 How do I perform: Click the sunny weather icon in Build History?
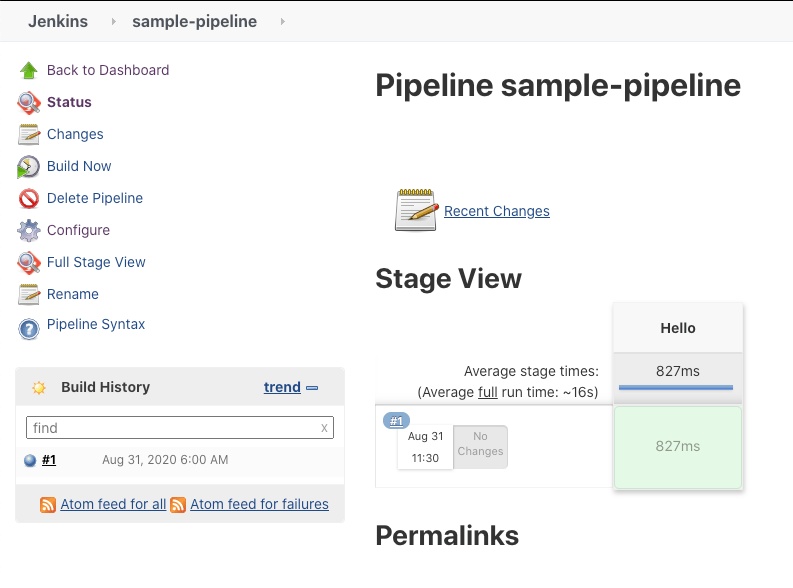(39, 388)
